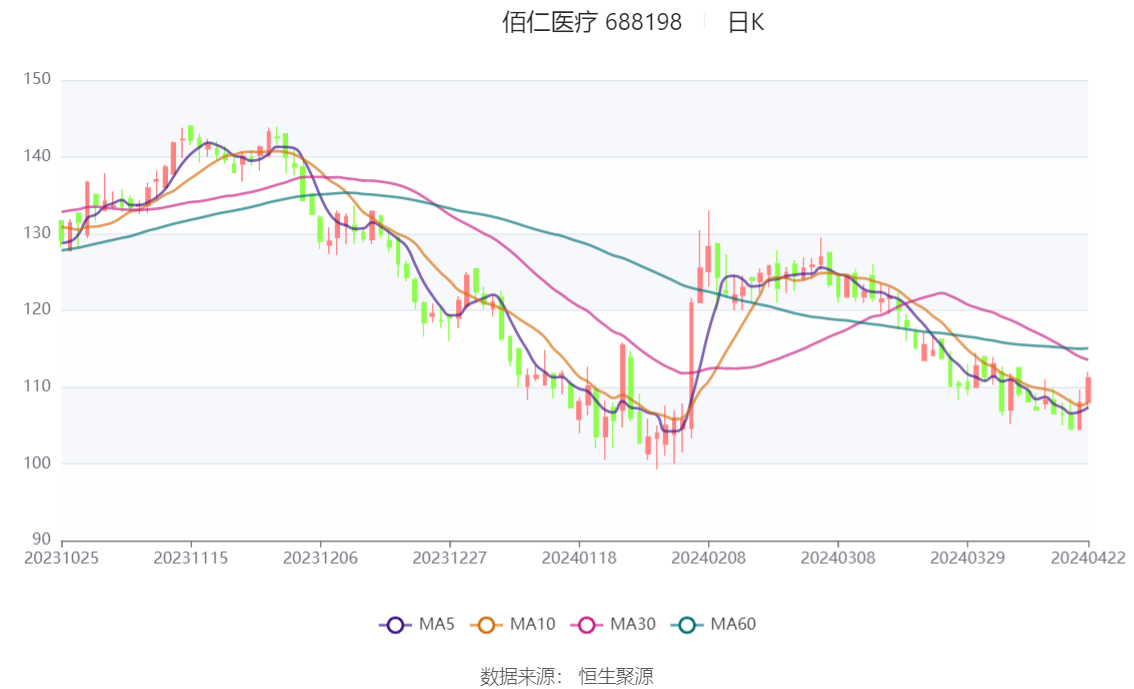
Task: Hide the MA10 line using its legend text
Action: coord(532,625)
